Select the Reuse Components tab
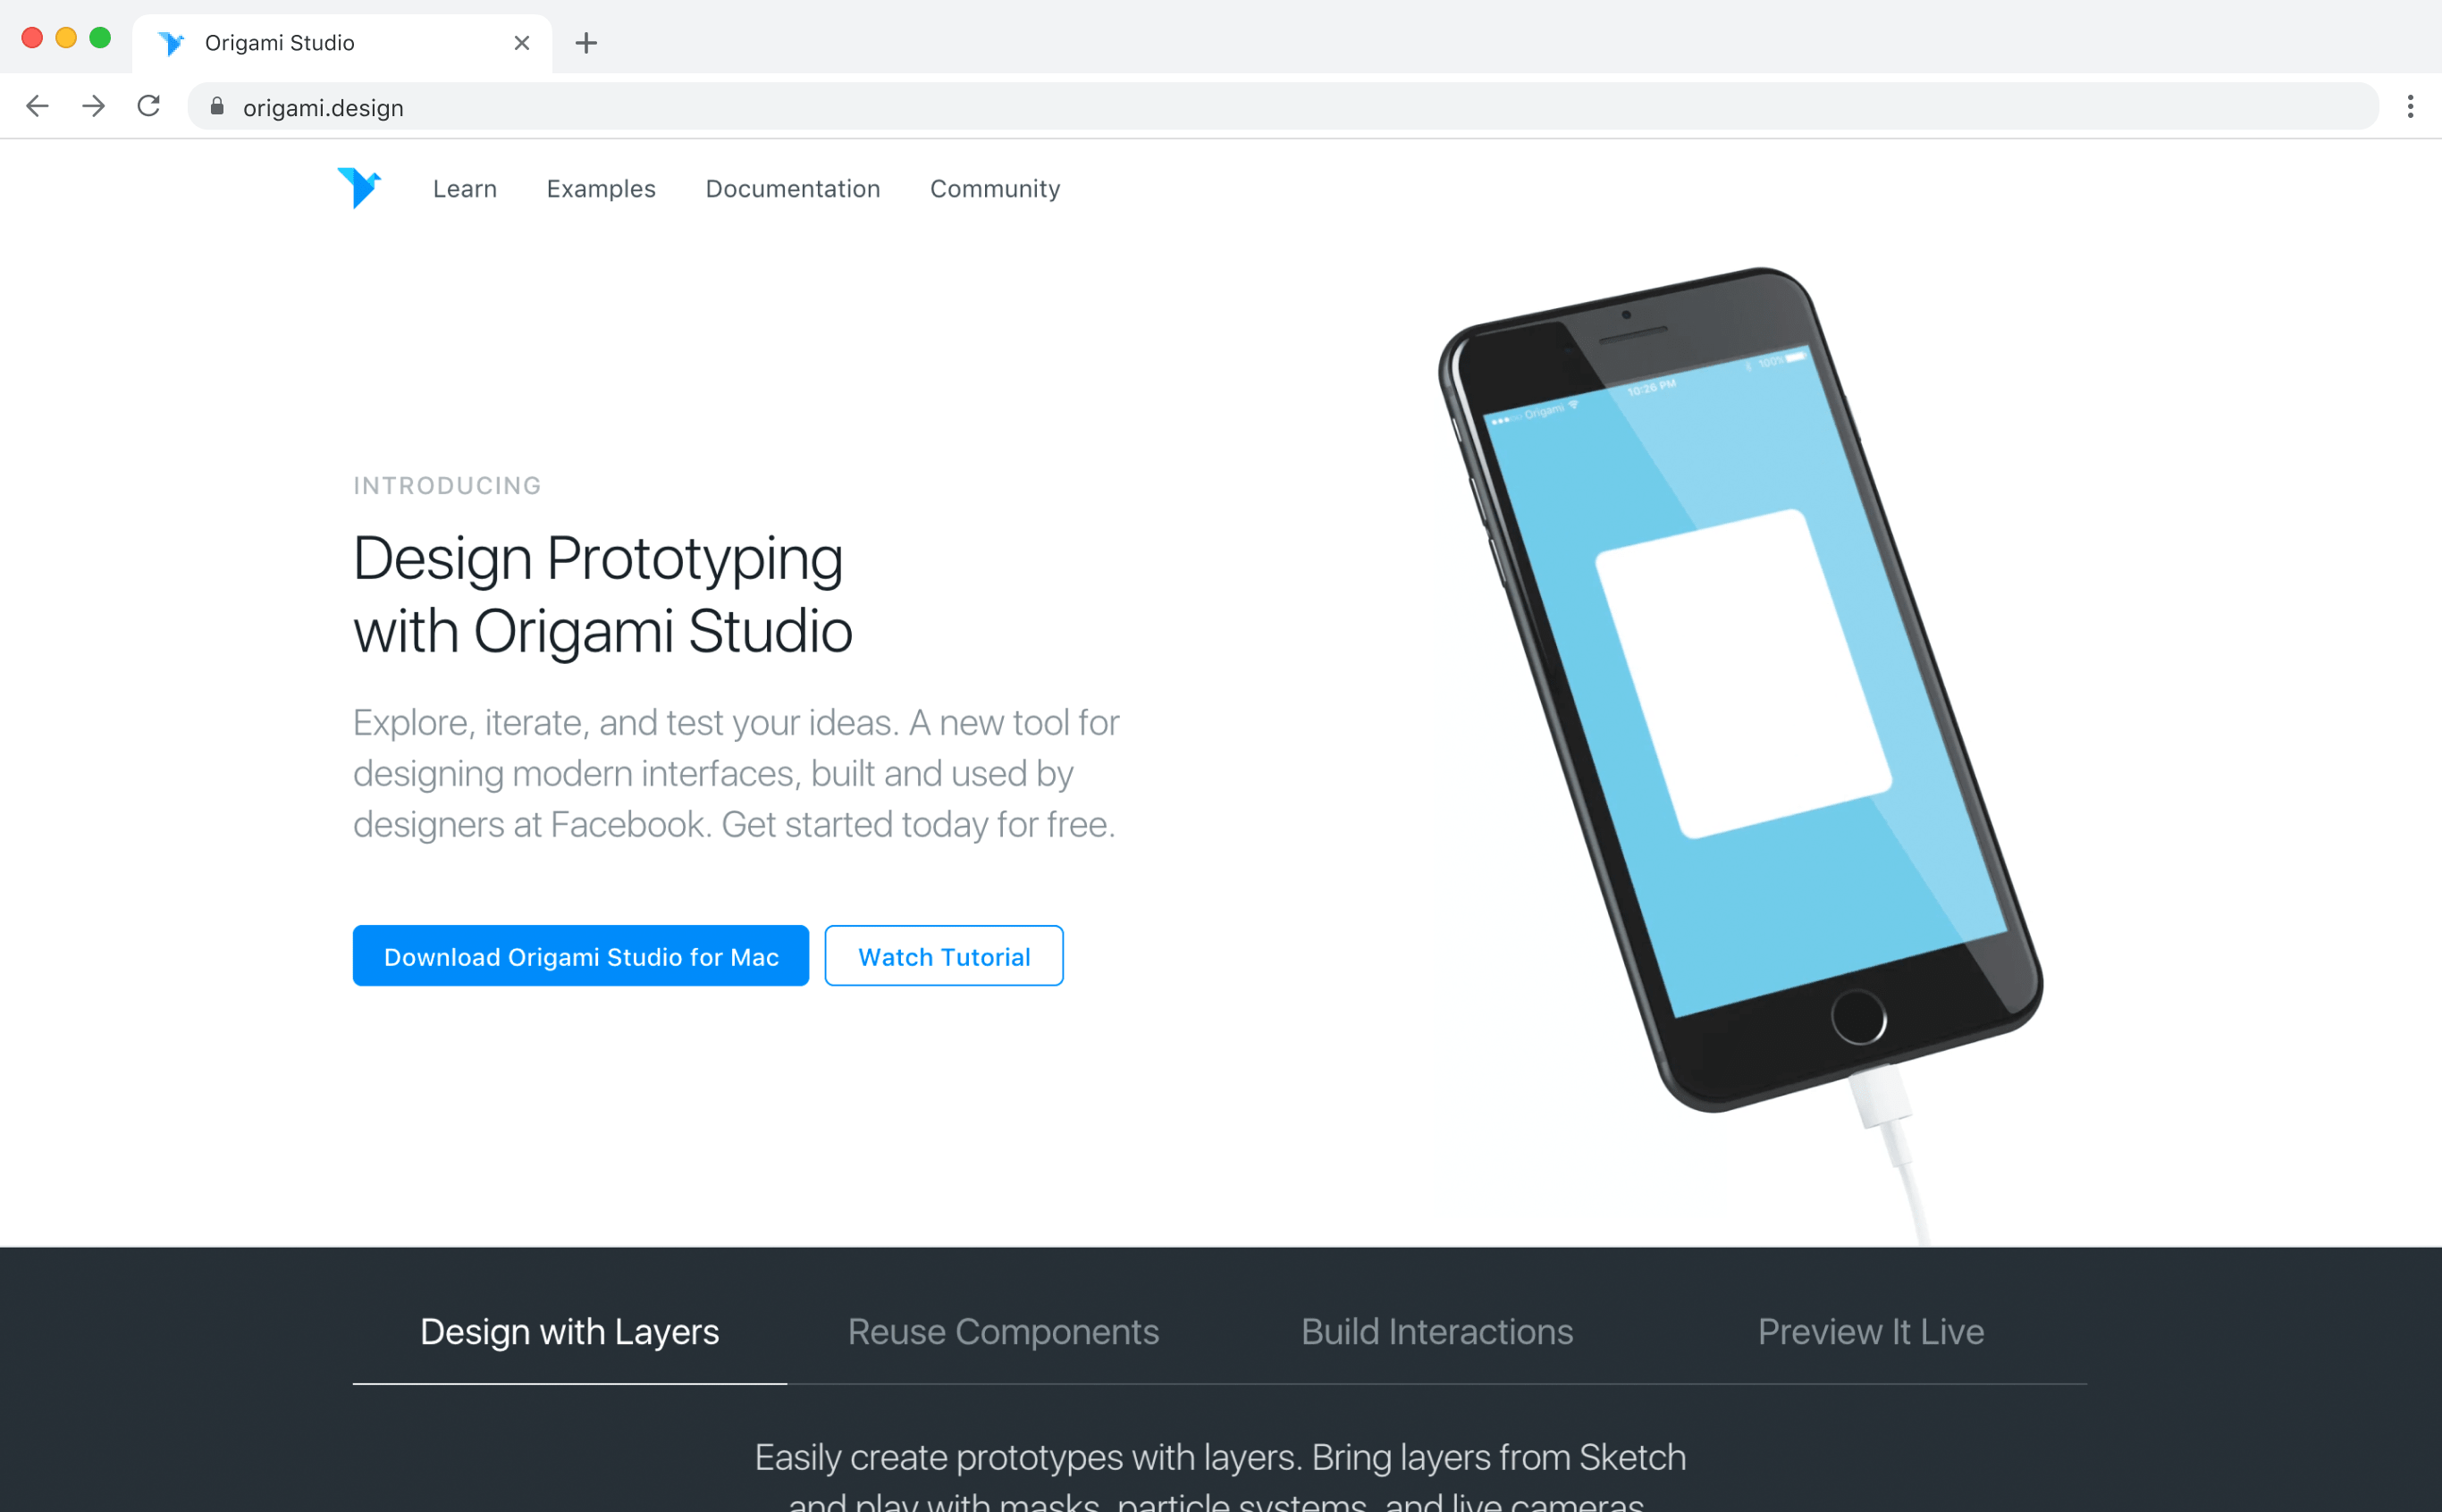This screenshot has height=1512, width=2442. click(1001, 1331)
